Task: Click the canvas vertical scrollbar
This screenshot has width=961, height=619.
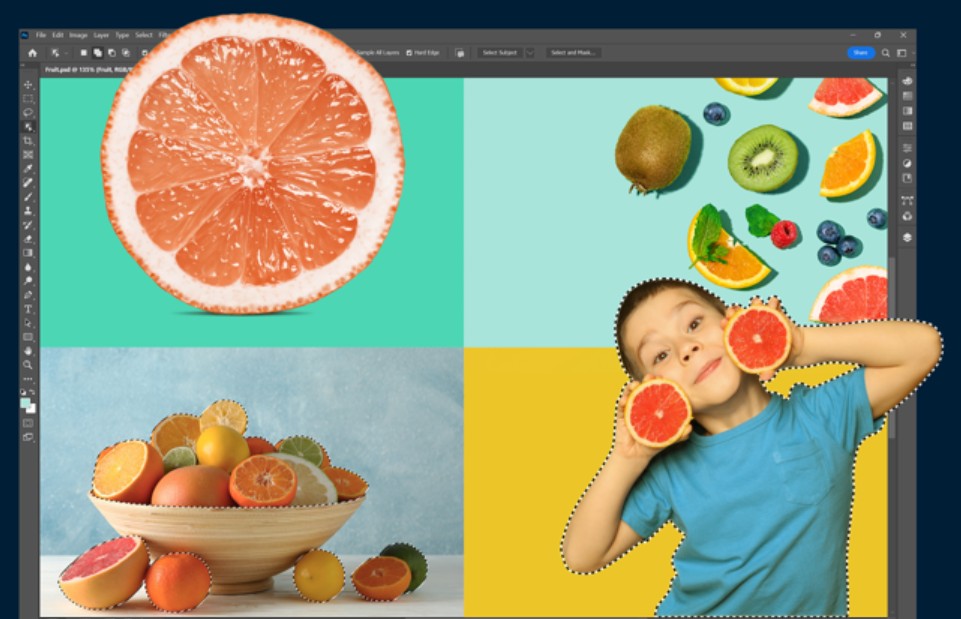Action: point(892,346)
